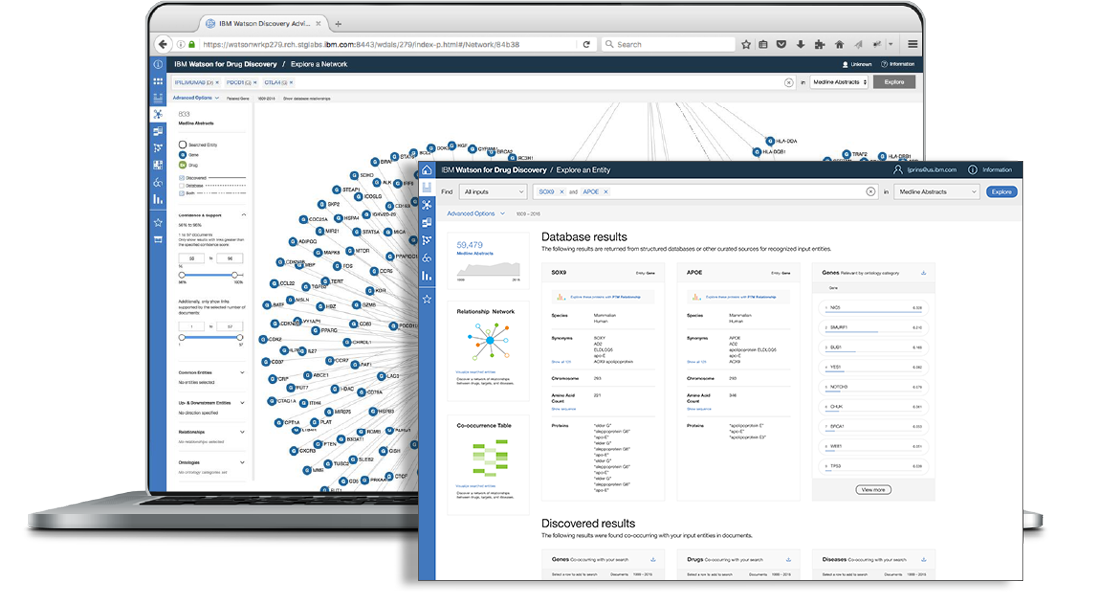This screenshot has height=604, width=1100.
Task: Expand Advanced Options in Explore an Entity
Action: tap(474, 213)
